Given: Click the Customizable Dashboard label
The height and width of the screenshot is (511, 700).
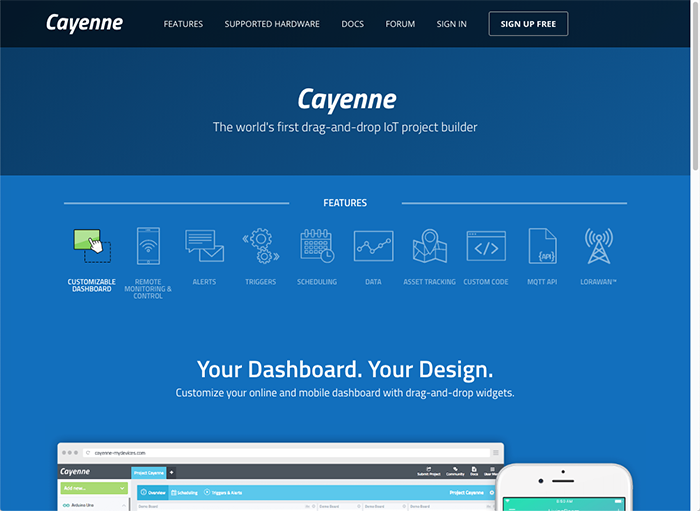Looking at the screenshot, I should (x=92, y=286).
